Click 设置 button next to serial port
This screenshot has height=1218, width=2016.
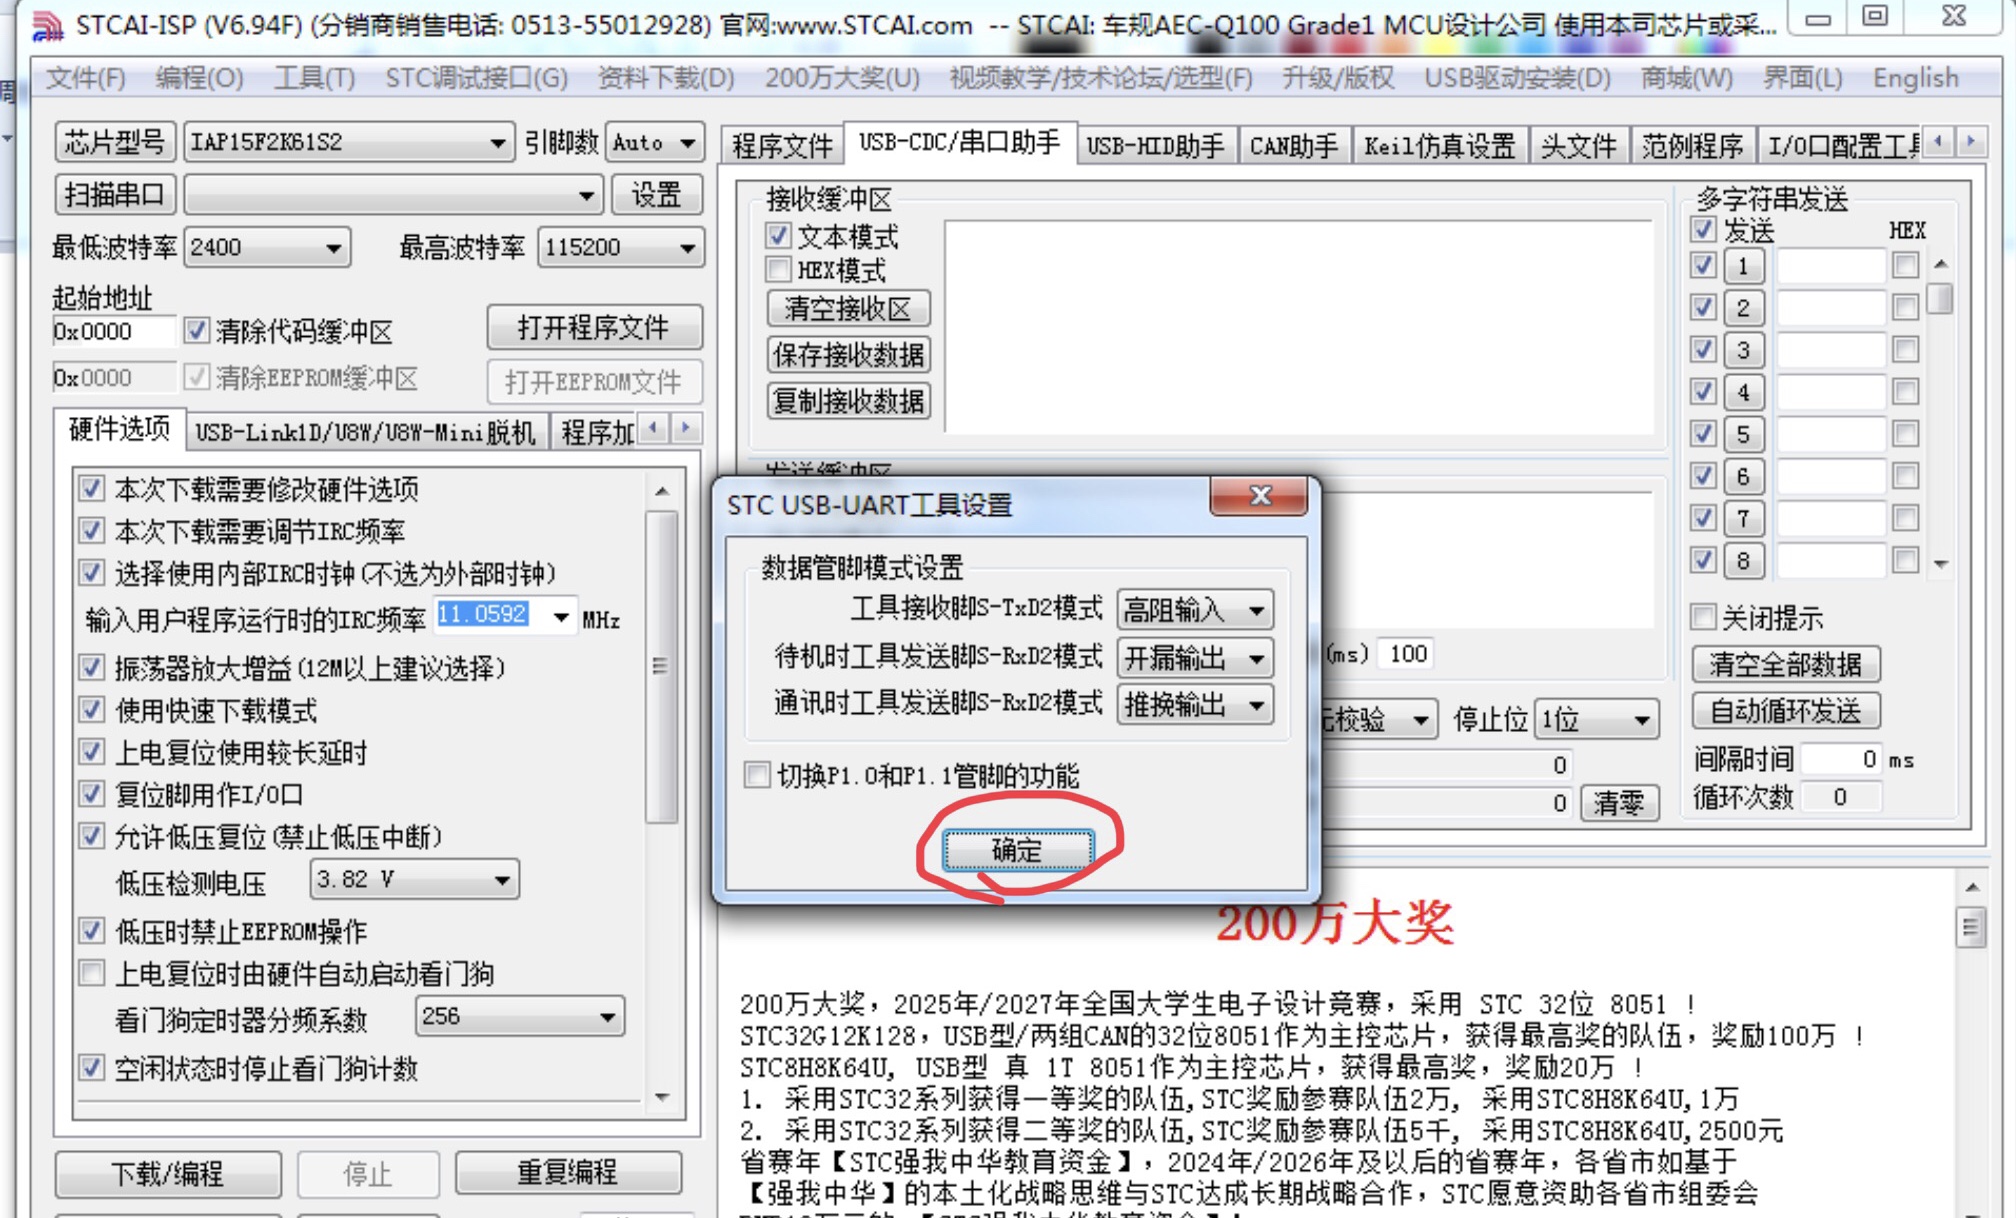656,195
